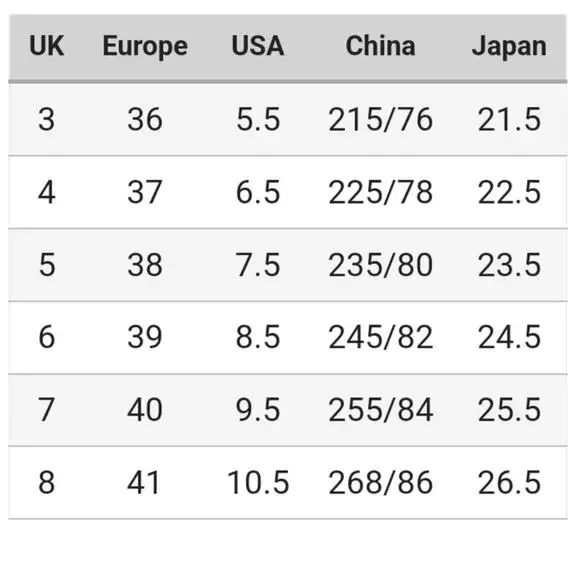580x580 pixels.
Task: Click the Europe column header
Action: click(x=145, y=47)
